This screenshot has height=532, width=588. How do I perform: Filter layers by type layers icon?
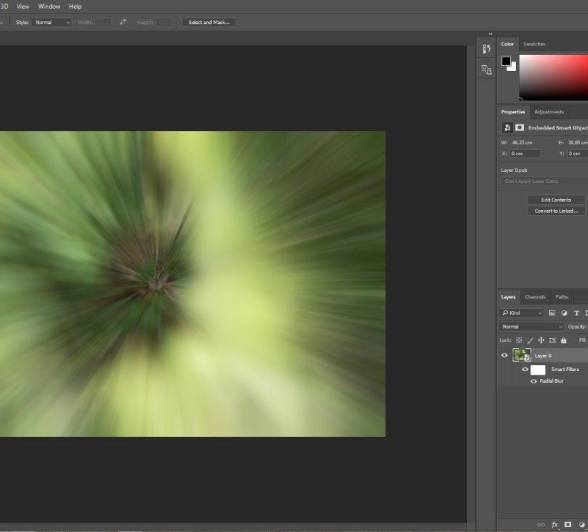pos(576,313)
